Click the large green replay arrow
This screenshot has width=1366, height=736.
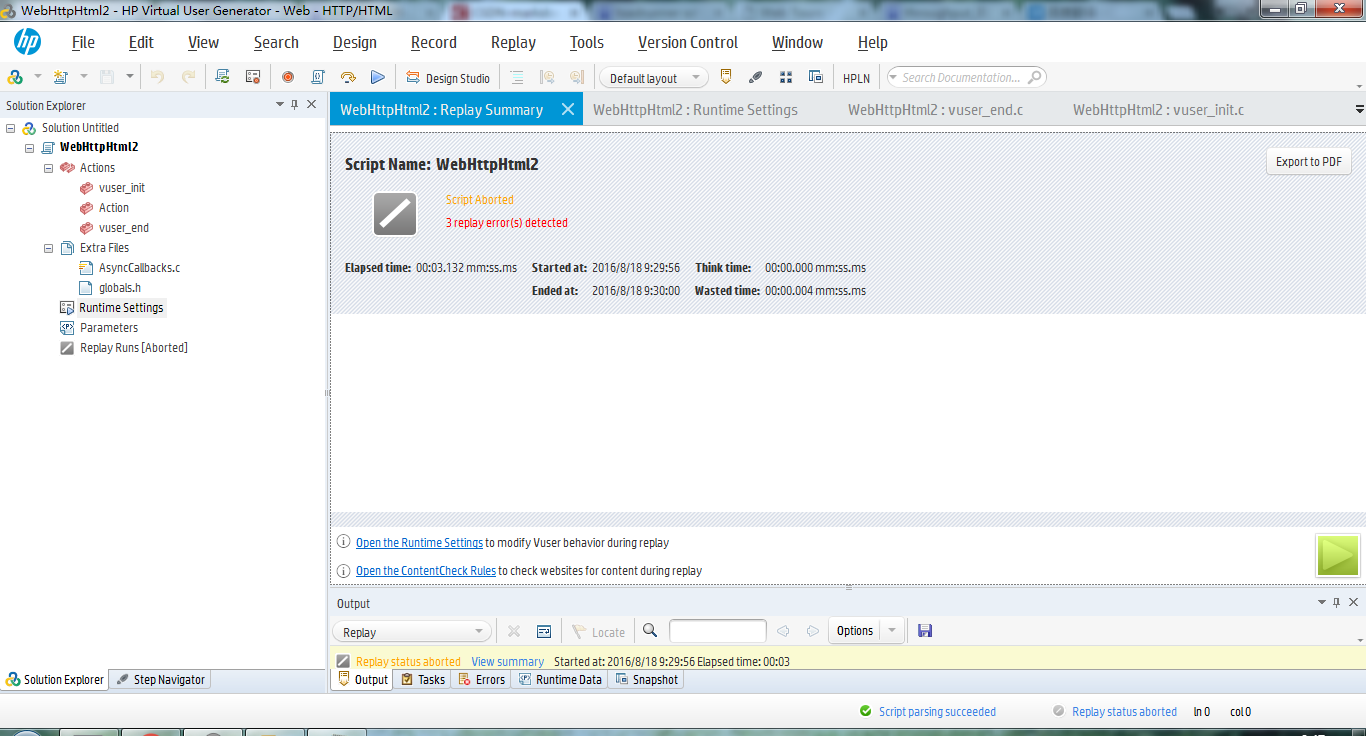(1338, 555)
